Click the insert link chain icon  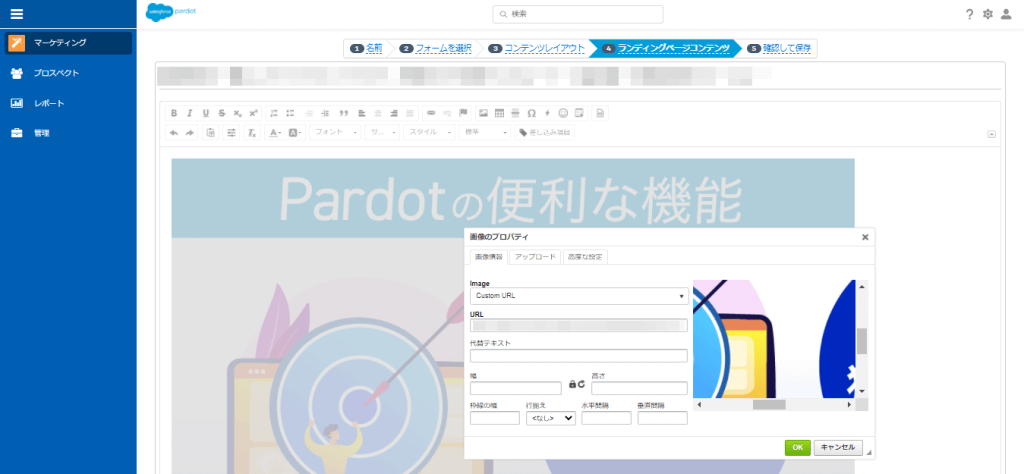click(x=431, y=113)
